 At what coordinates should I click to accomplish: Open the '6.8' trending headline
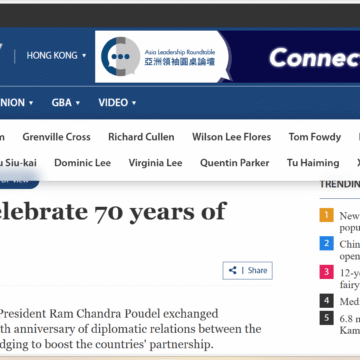pyautogui.click(x=350, y=324)
